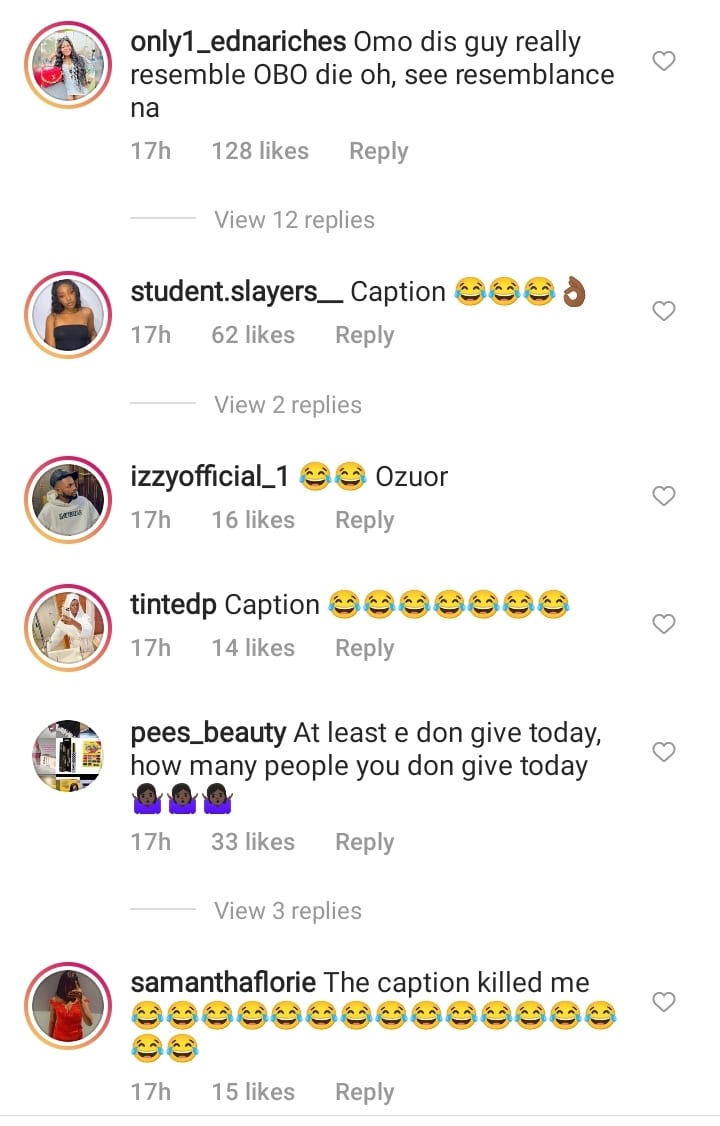The image size is (720, 1126).
Task: Like pees_beauty's comment with heart icon
Action: click(x=664, y=752)
